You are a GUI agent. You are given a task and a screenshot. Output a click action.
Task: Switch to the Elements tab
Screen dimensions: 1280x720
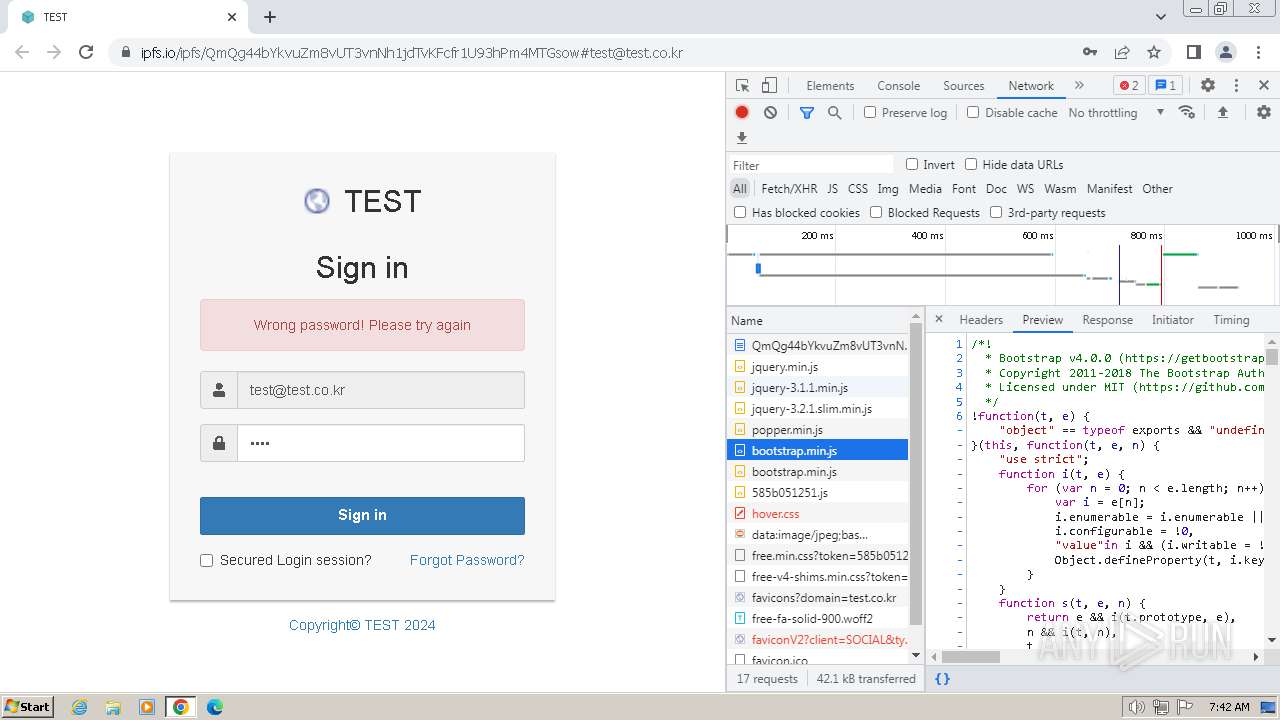(830, 86)
